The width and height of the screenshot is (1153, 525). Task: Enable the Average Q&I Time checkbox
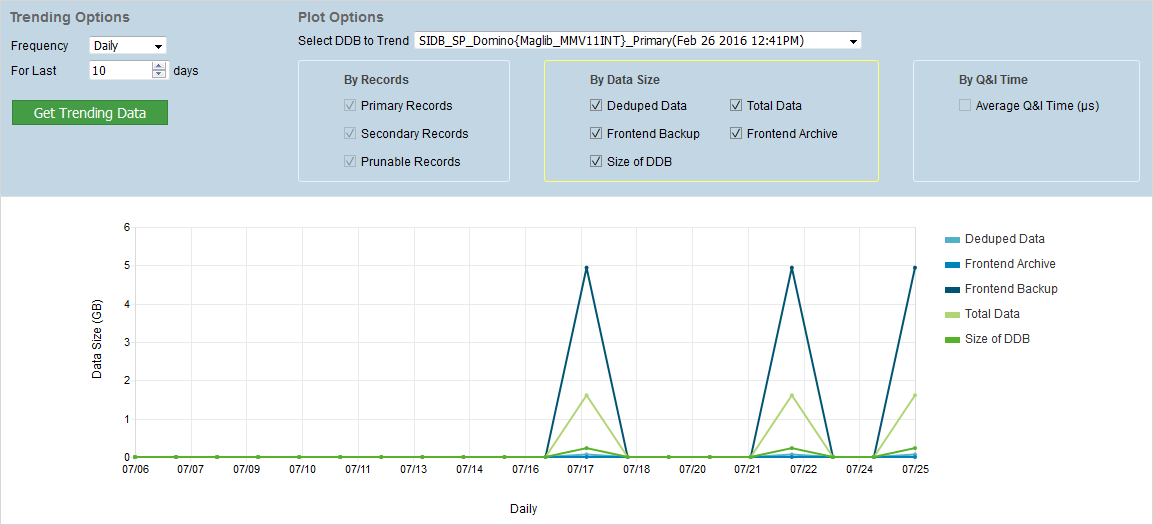pyautogui.click(x=965, y=106)
